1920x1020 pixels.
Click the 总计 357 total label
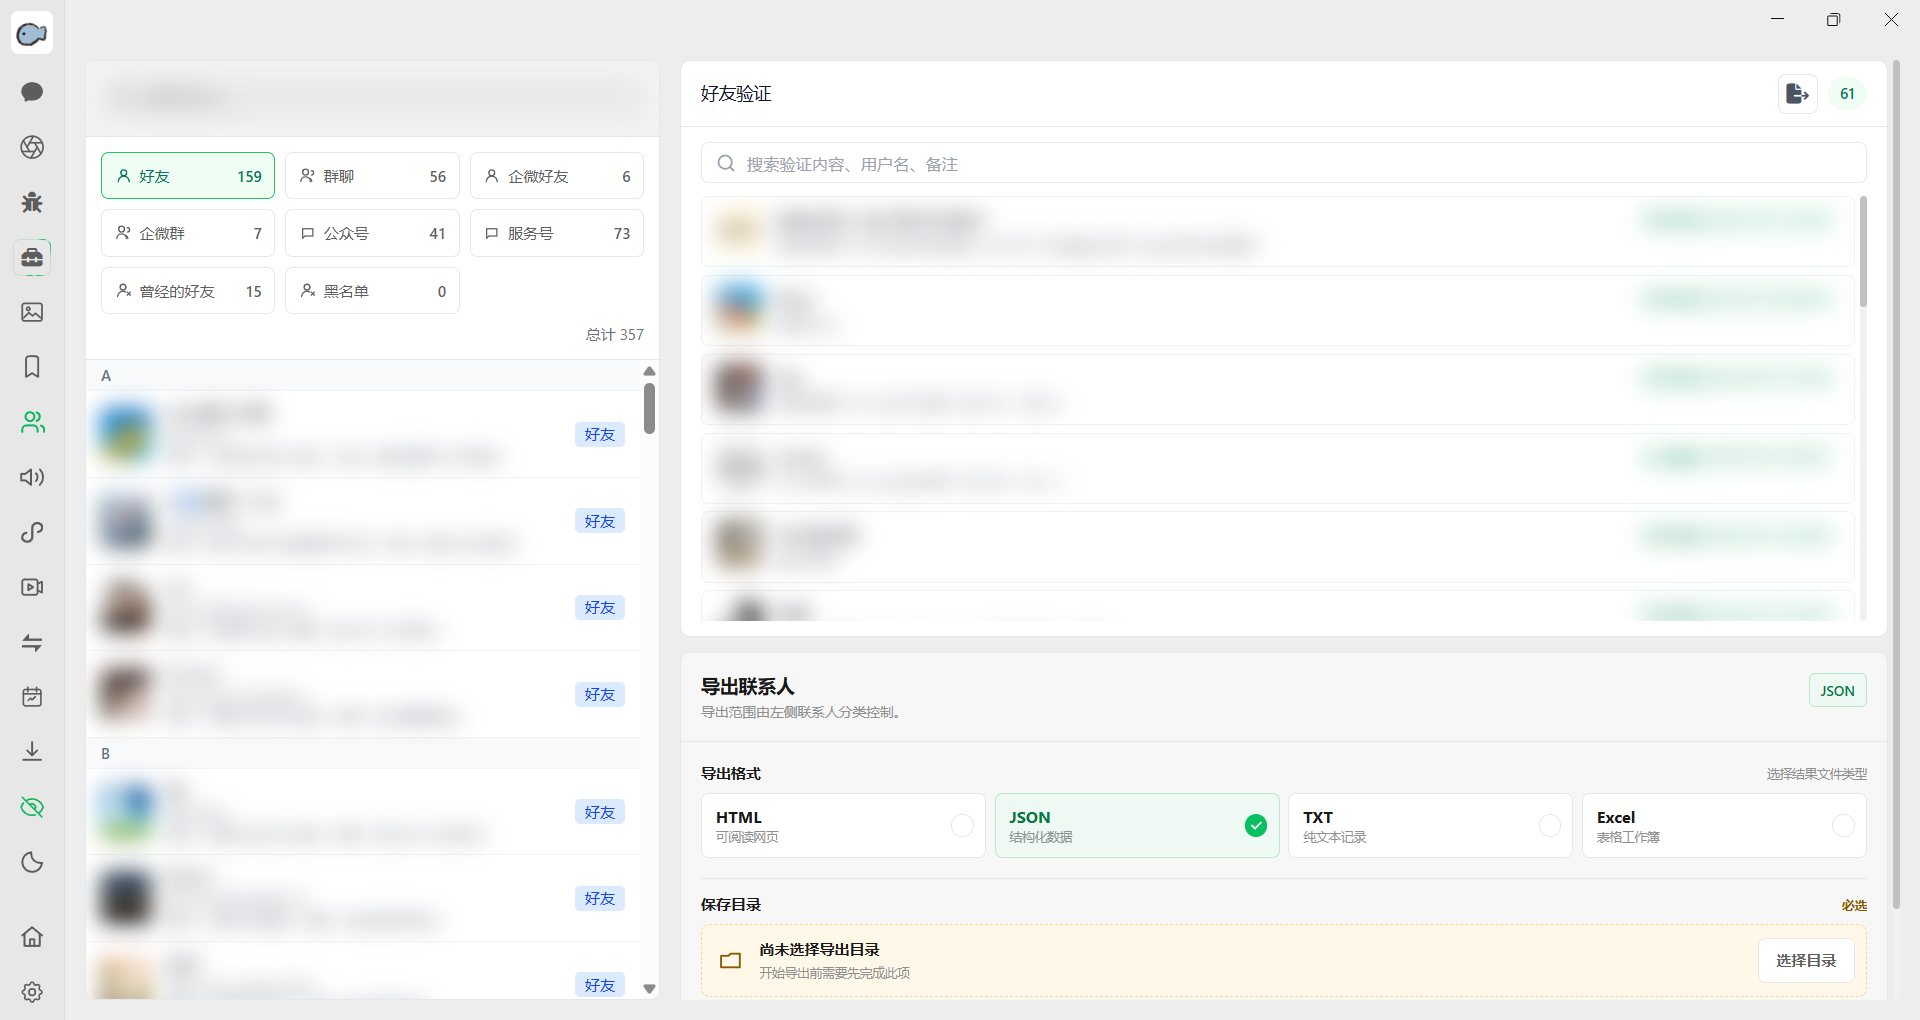pyautogui.click(x=614, y=335)
